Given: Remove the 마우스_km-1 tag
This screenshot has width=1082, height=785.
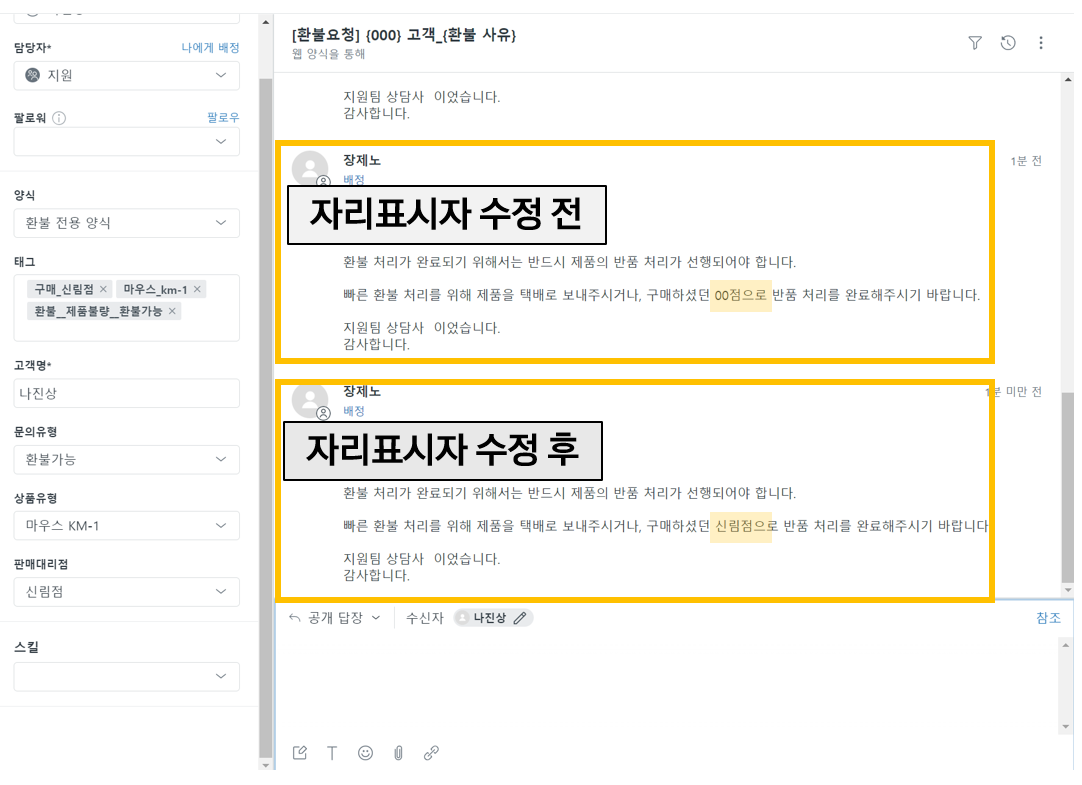Looking at the screenshot, I should pos(197,289).
